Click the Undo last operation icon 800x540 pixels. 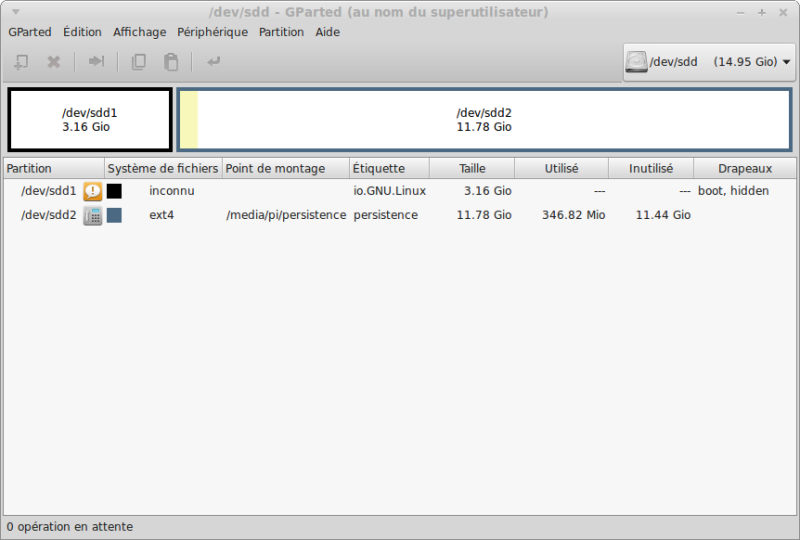click(213, 62)
